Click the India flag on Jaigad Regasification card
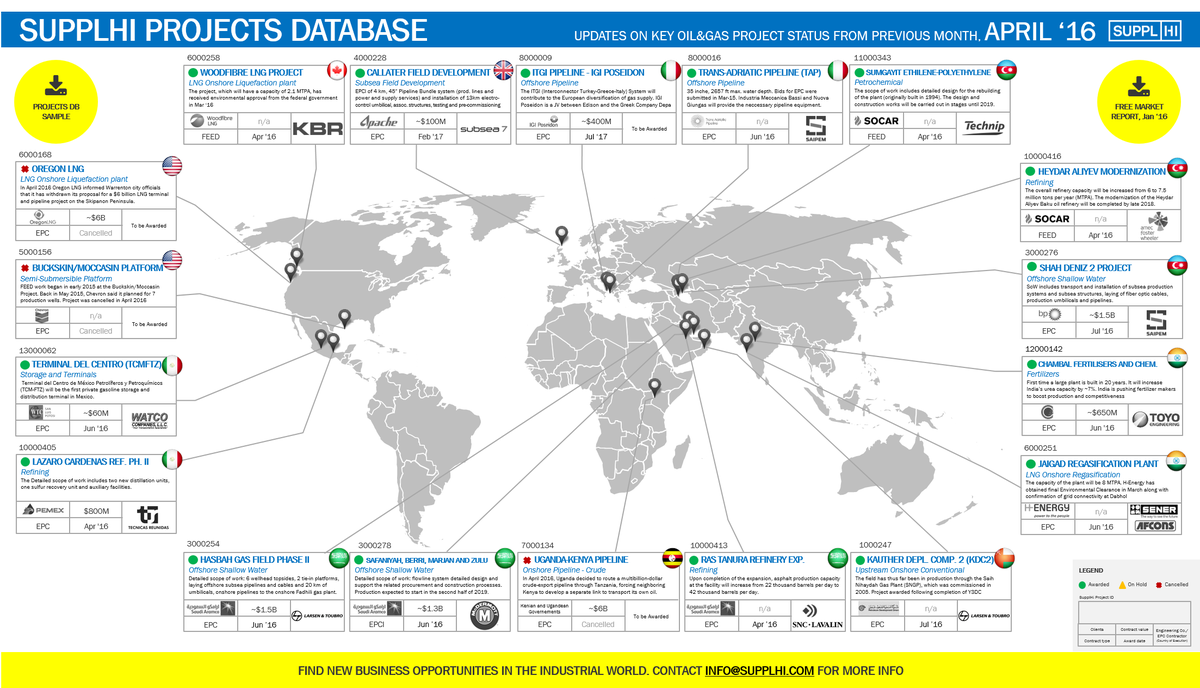 (1175, 461)
